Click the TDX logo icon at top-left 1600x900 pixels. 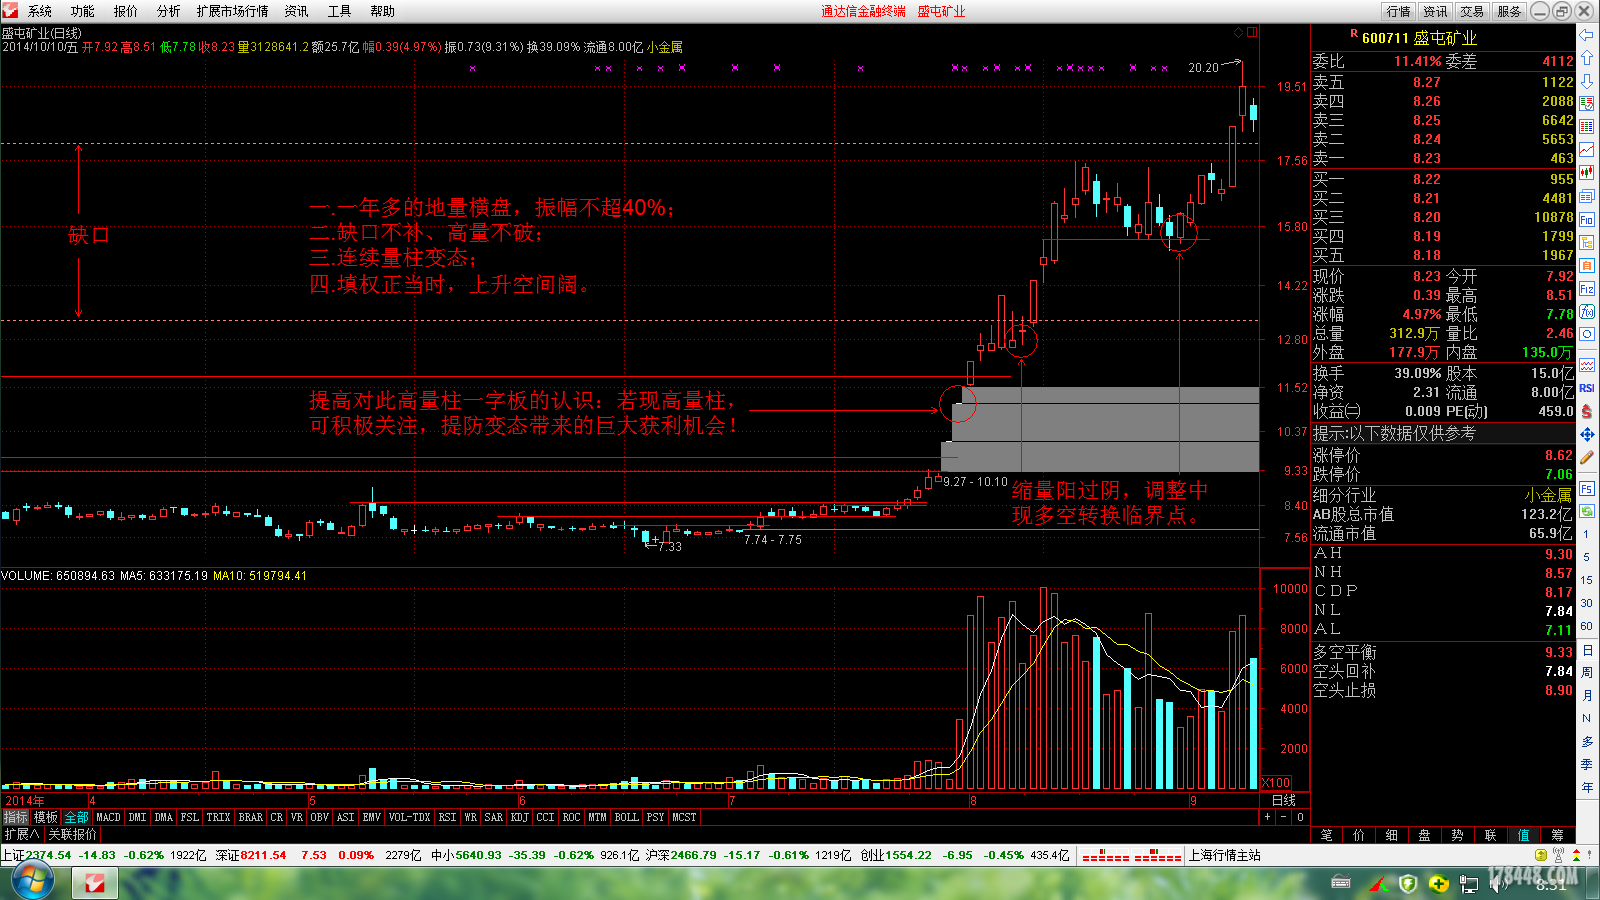[9, 11]
